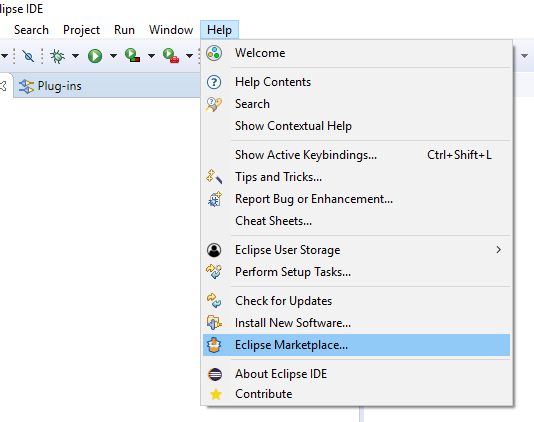This screenshot has width=534, height=422.
Task: Click the Debug bug toolbar icon
Action: pos(58,56)
